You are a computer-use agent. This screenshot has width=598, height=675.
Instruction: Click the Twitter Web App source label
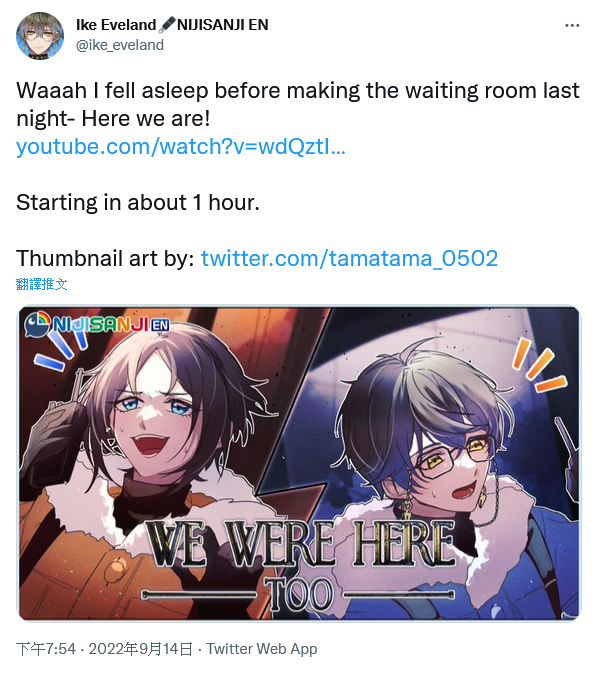(262, 649)
